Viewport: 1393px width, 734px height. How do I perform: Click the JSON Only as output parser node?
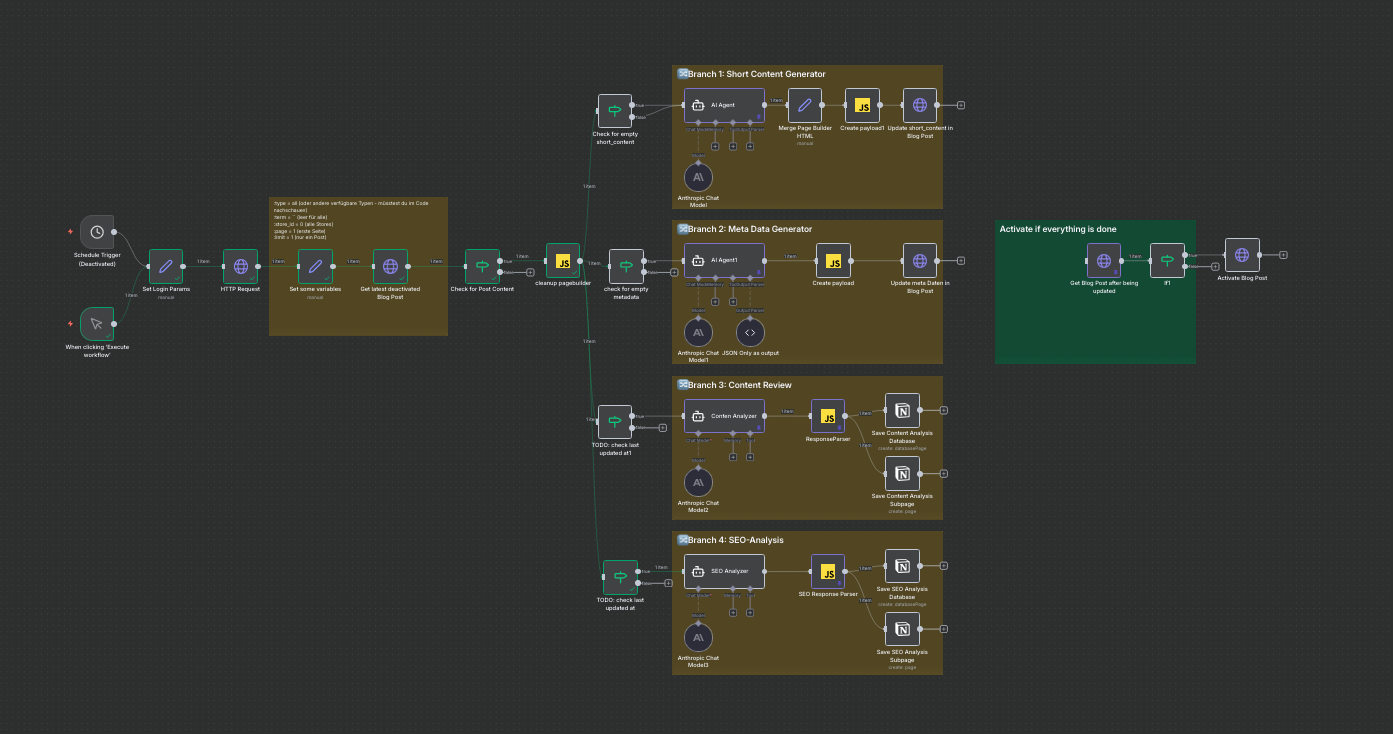(752, 331)
